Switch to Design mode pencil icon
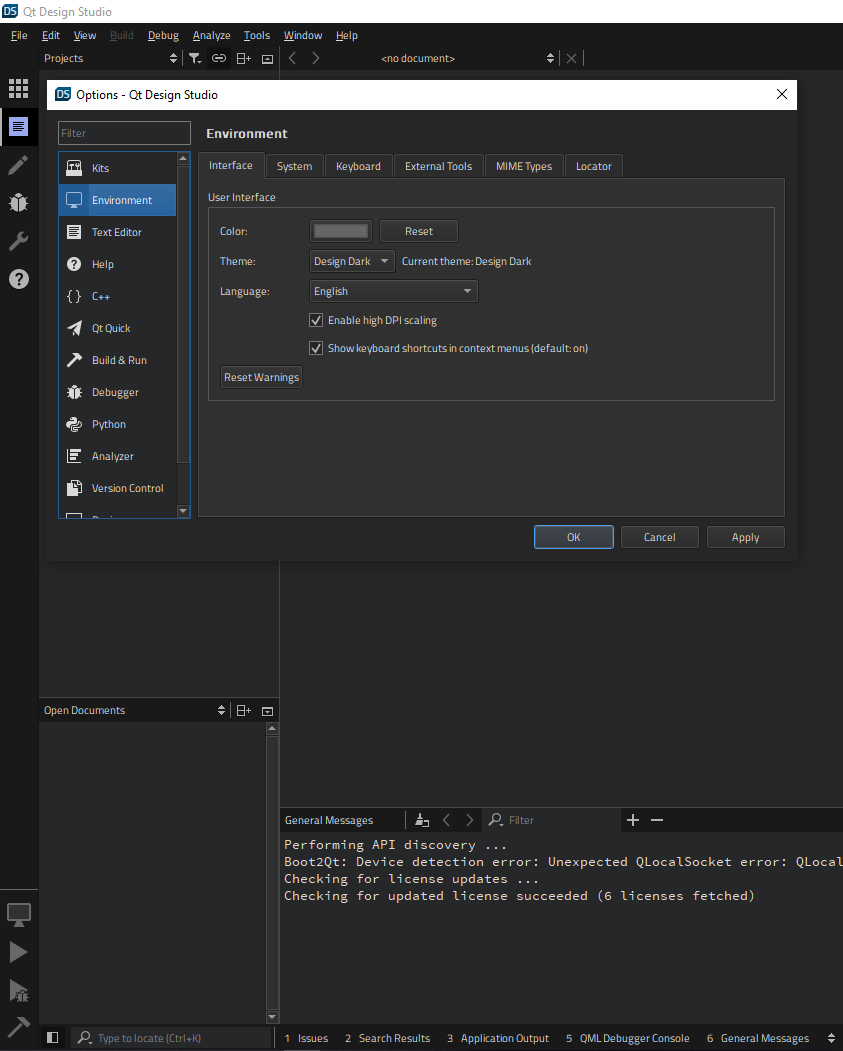The width and height of the screenshot is (843, 1051). click(18, 165)
